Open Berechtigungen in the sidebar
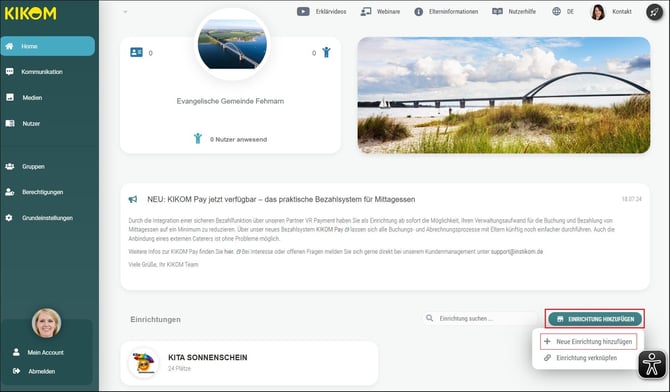This screenshot has width=670, height=392. click(x=42, y=192)
